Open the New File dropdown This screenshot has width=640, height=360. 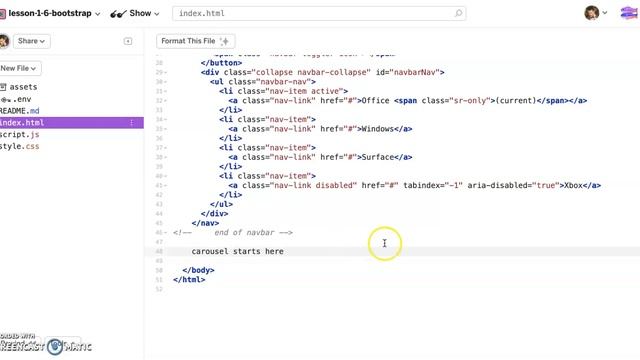pyautogui.click(x=19, y=68)
